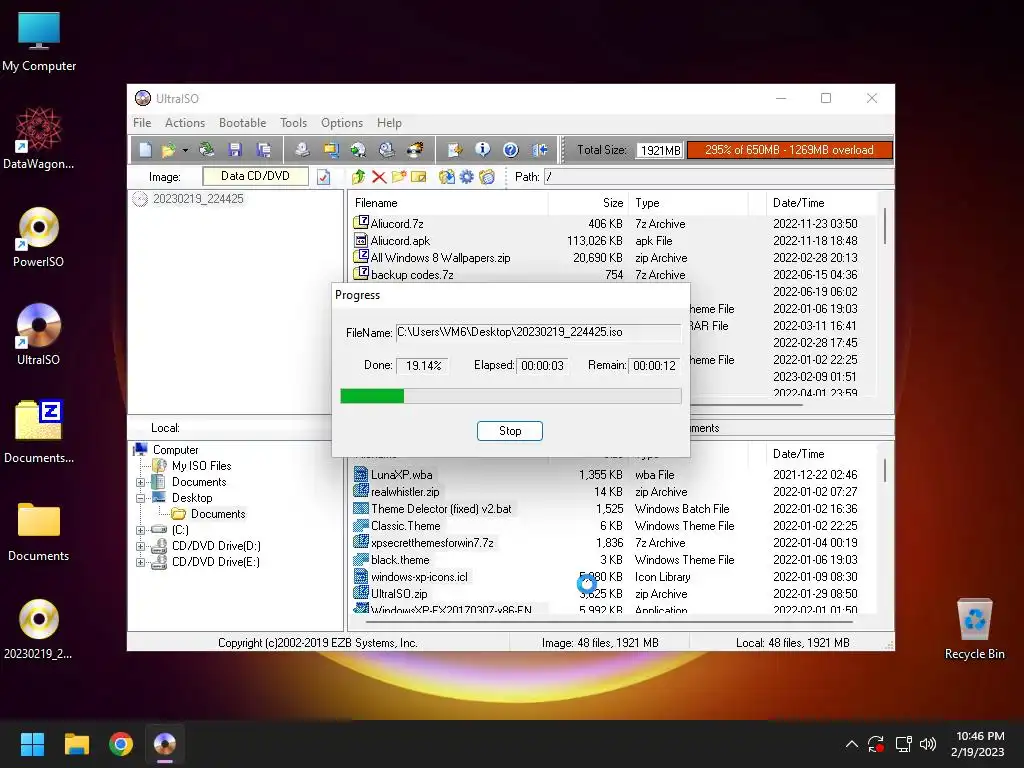Click the FileName field in Progress dialog

538,332
